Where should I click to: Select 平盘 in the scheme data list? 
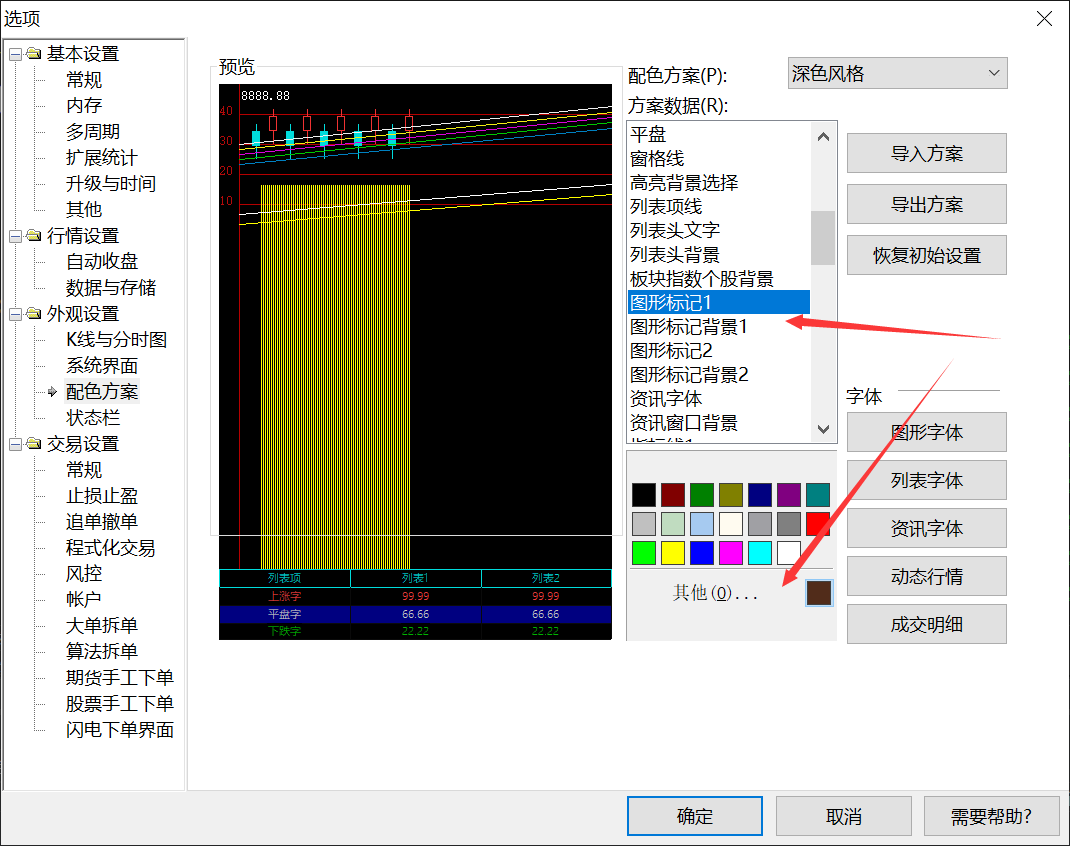(719, 134)
